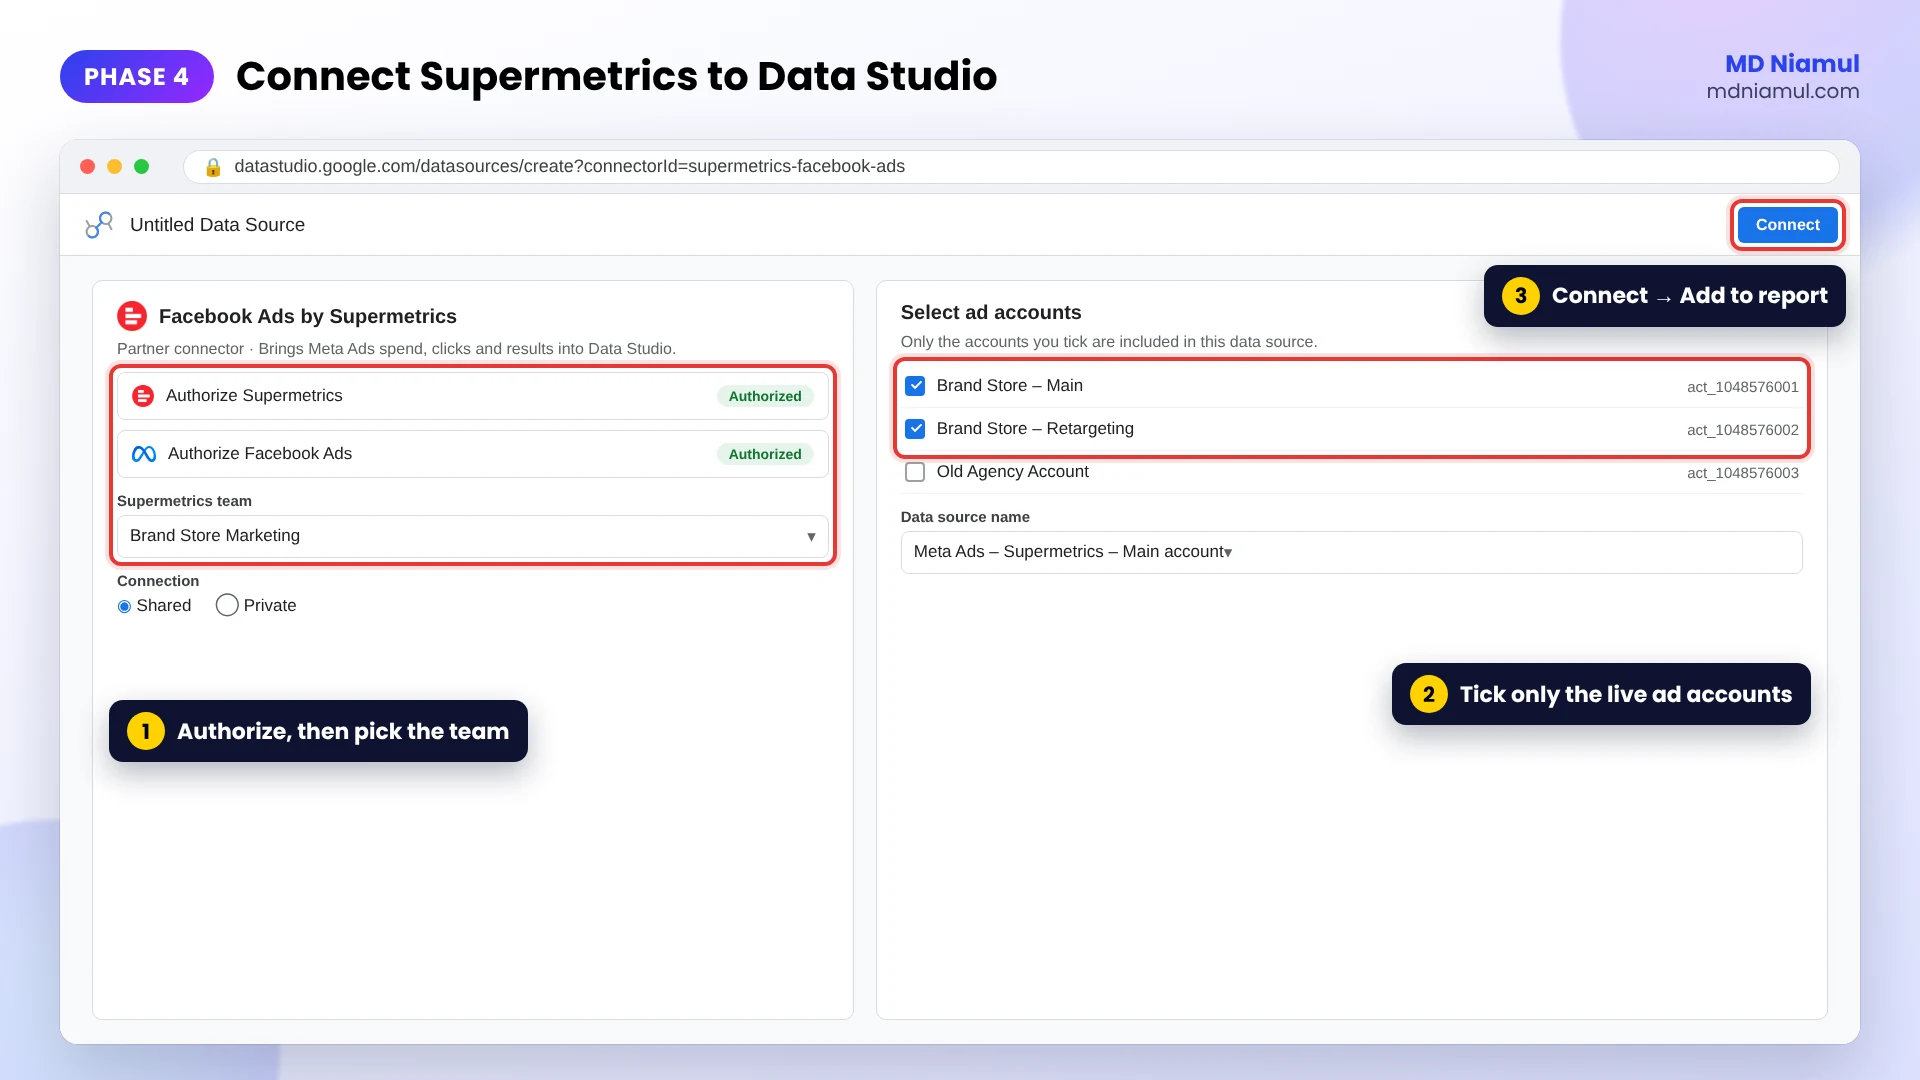Uncheck the Brand Store – Retargeting account

click(915, 429)
